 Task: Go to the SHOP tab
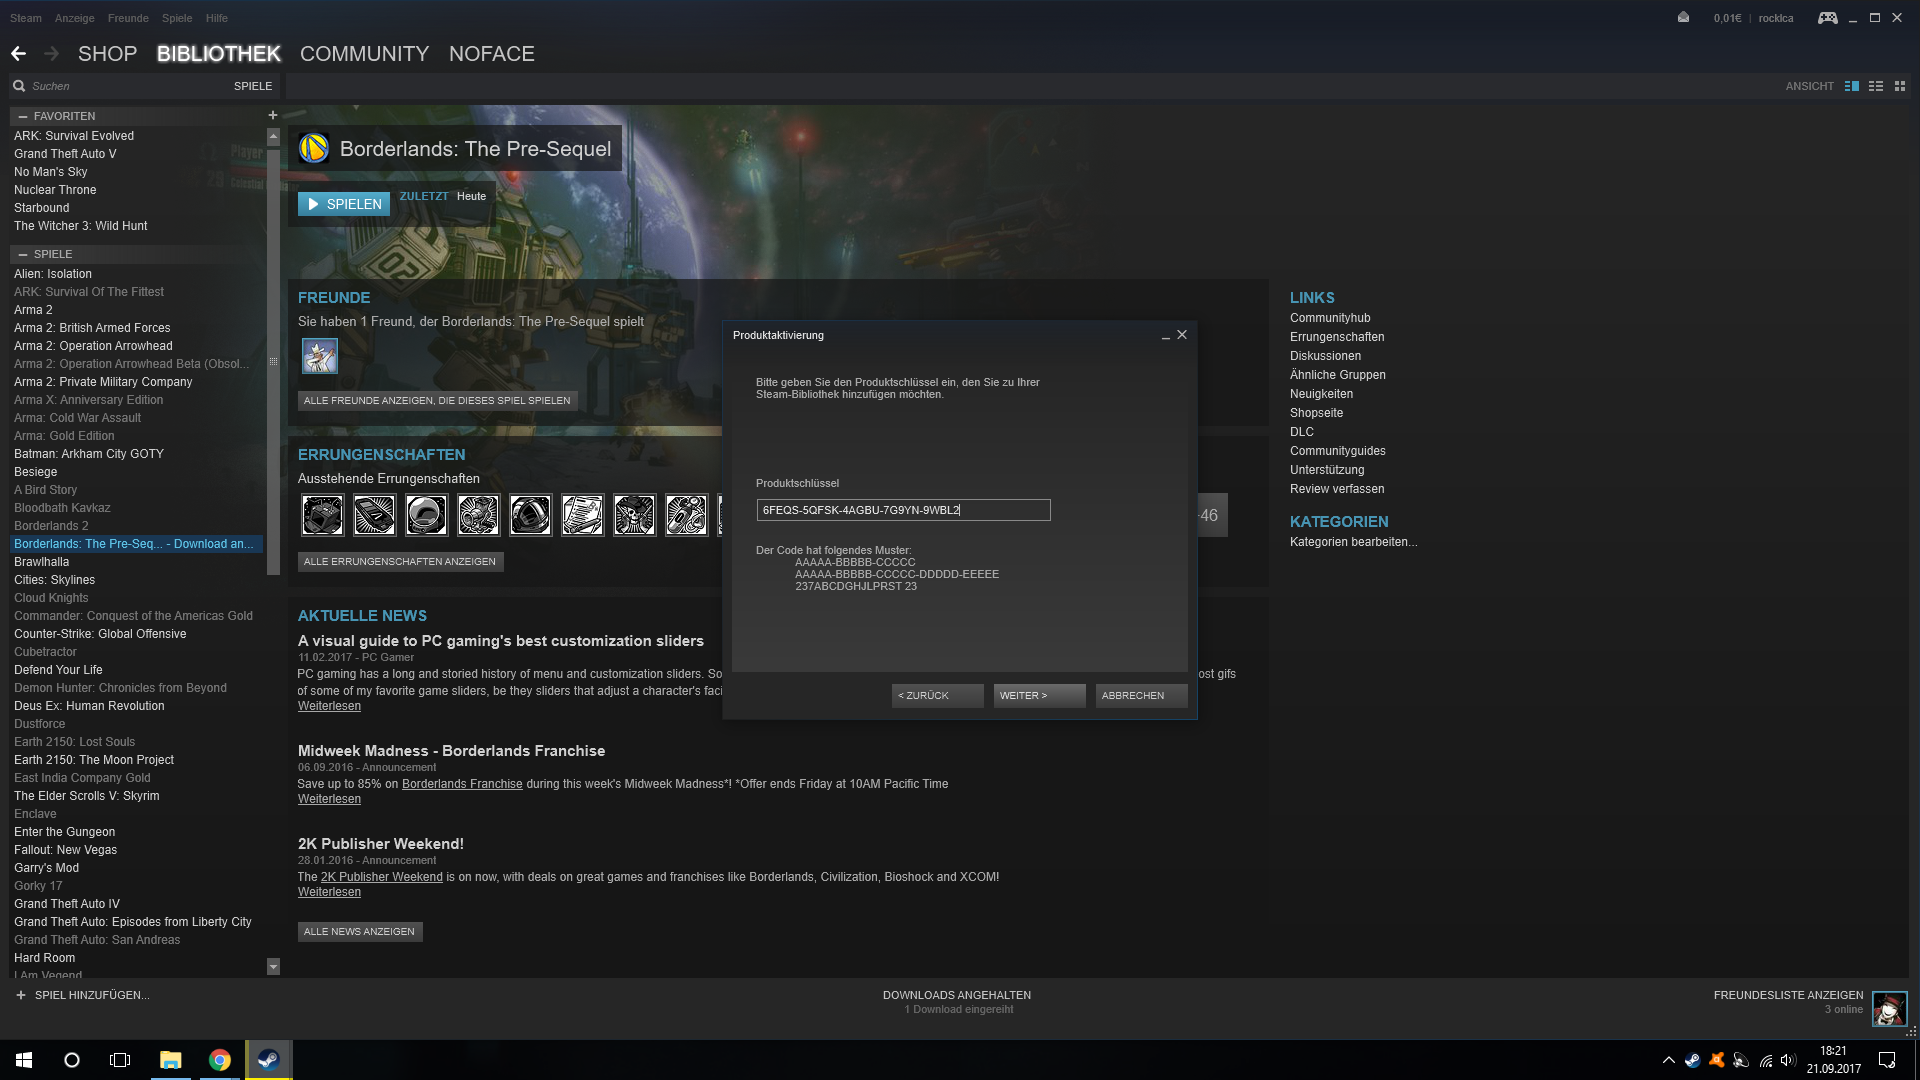click(x=107, y=54)
